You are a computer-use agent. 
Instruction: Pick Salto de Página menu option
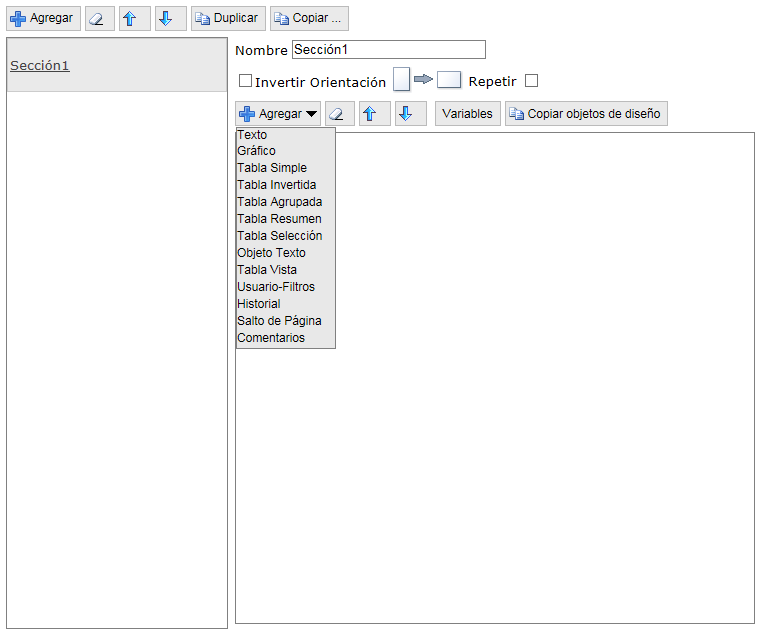tap(279, 321)
